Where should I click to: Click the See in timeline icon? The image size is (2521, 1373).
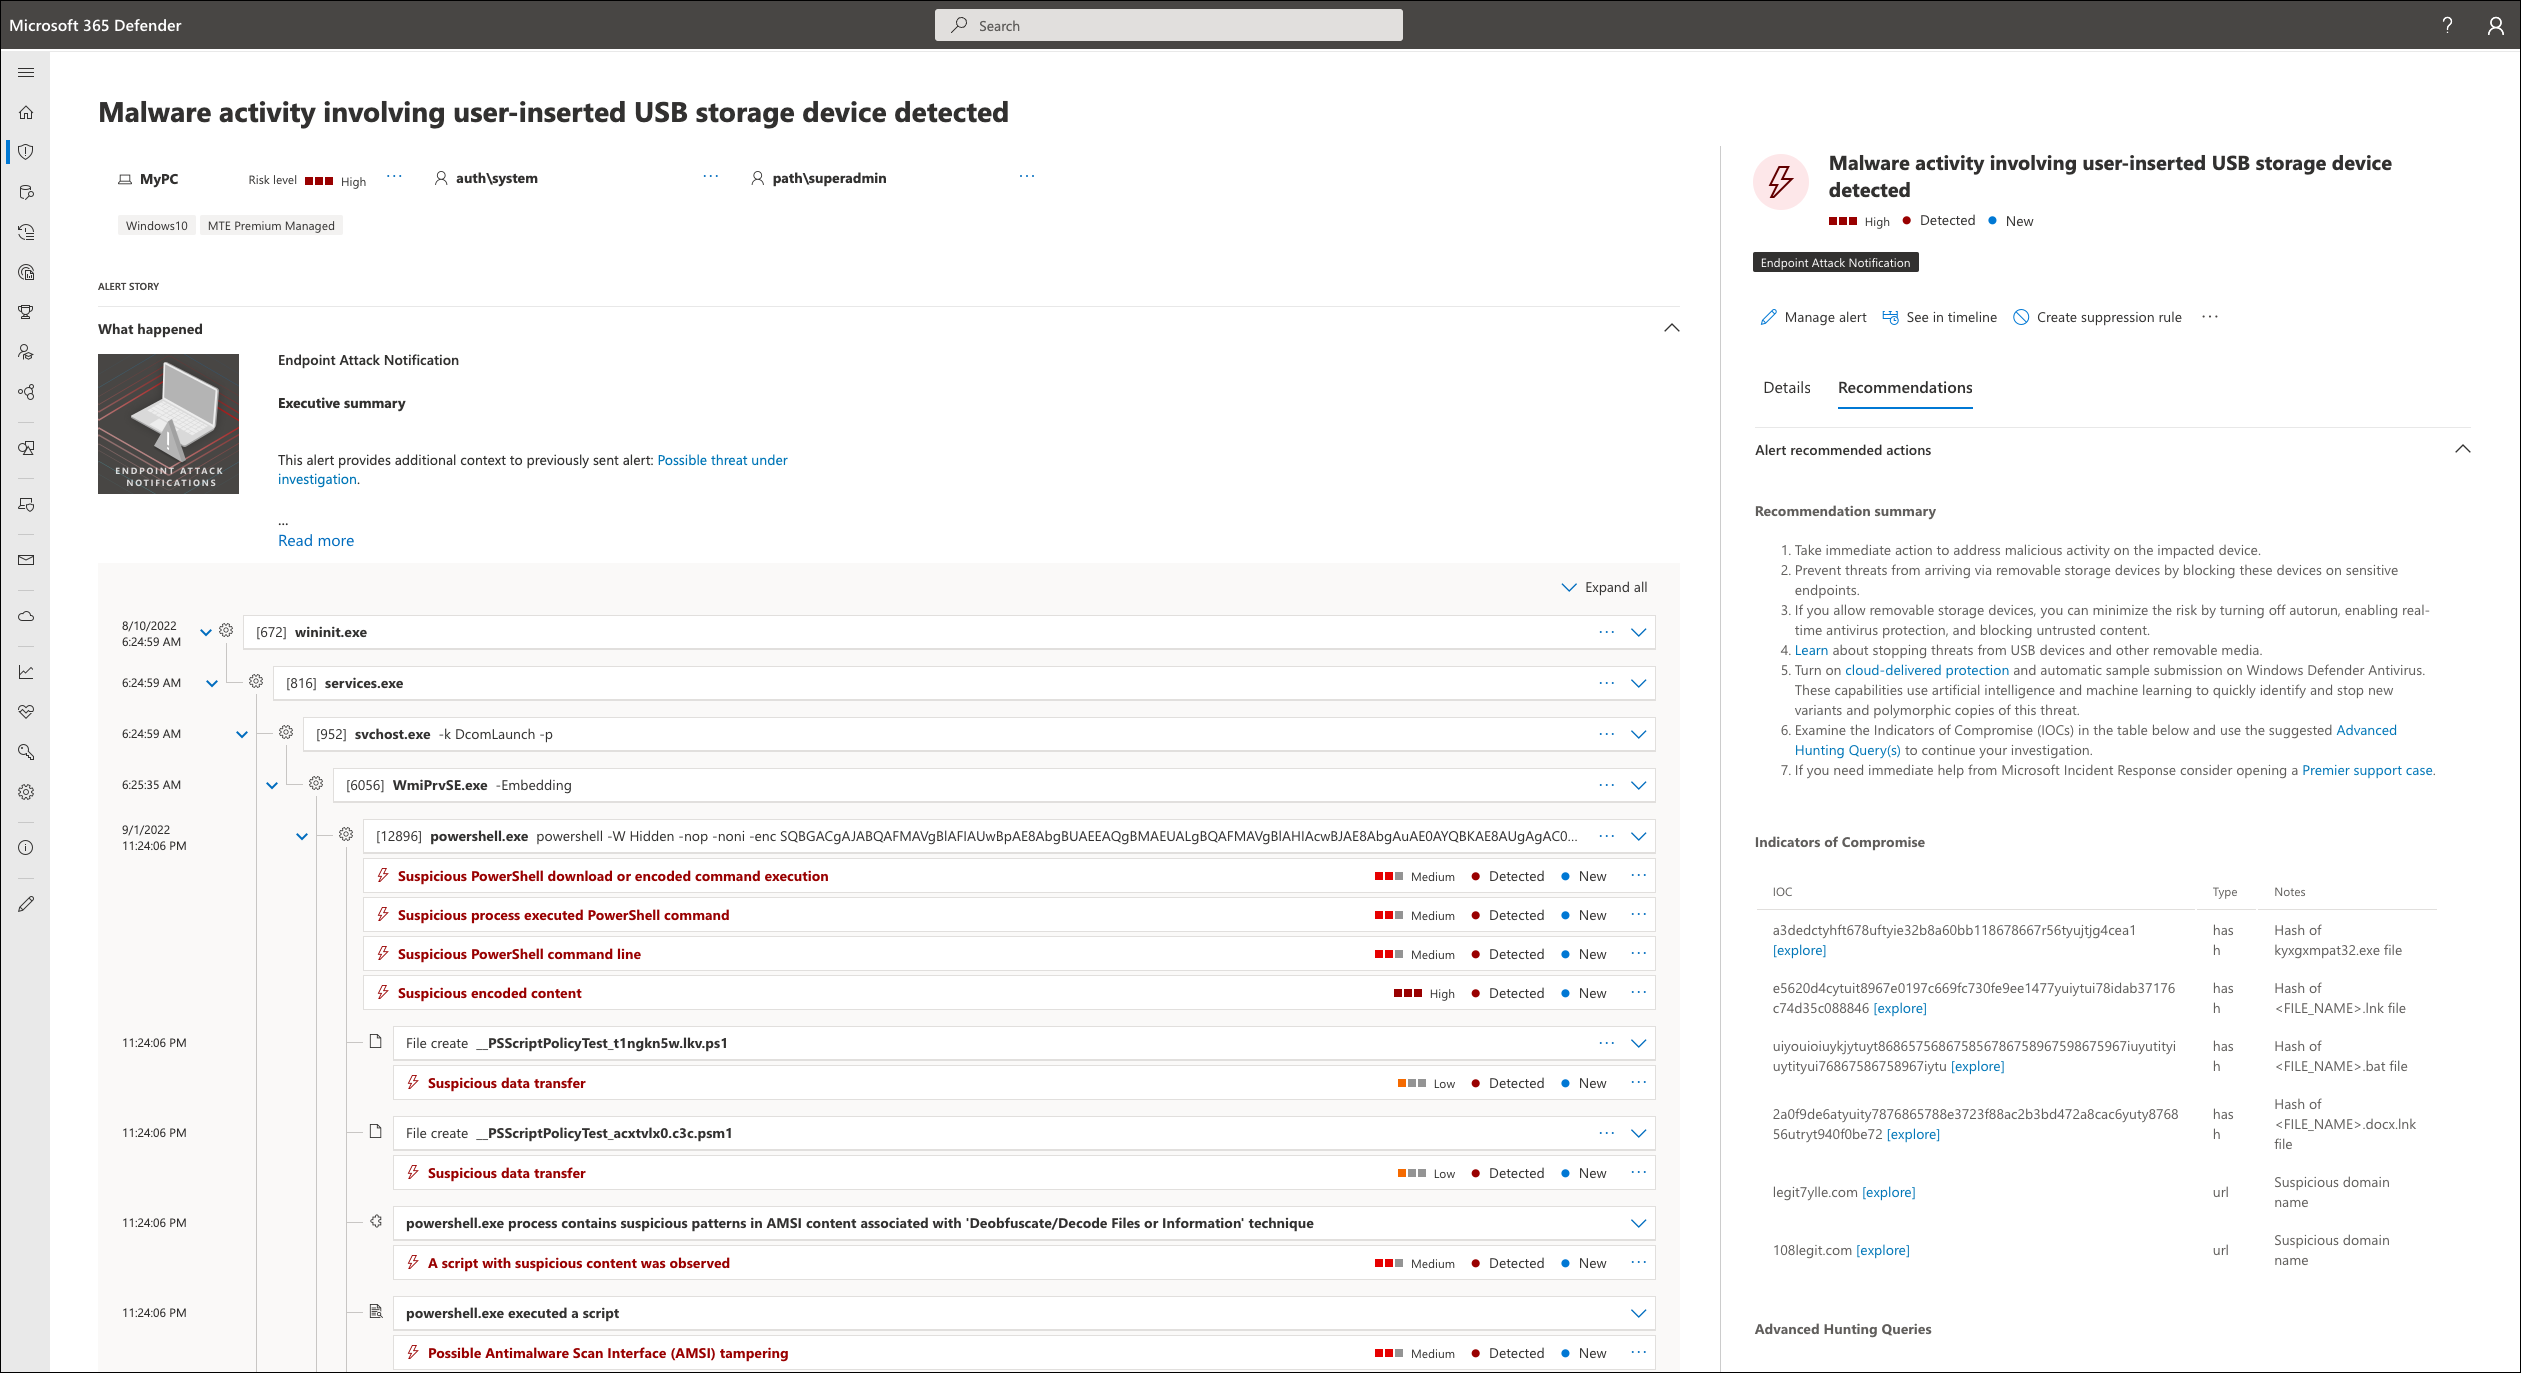click(x=1890, y=316)
